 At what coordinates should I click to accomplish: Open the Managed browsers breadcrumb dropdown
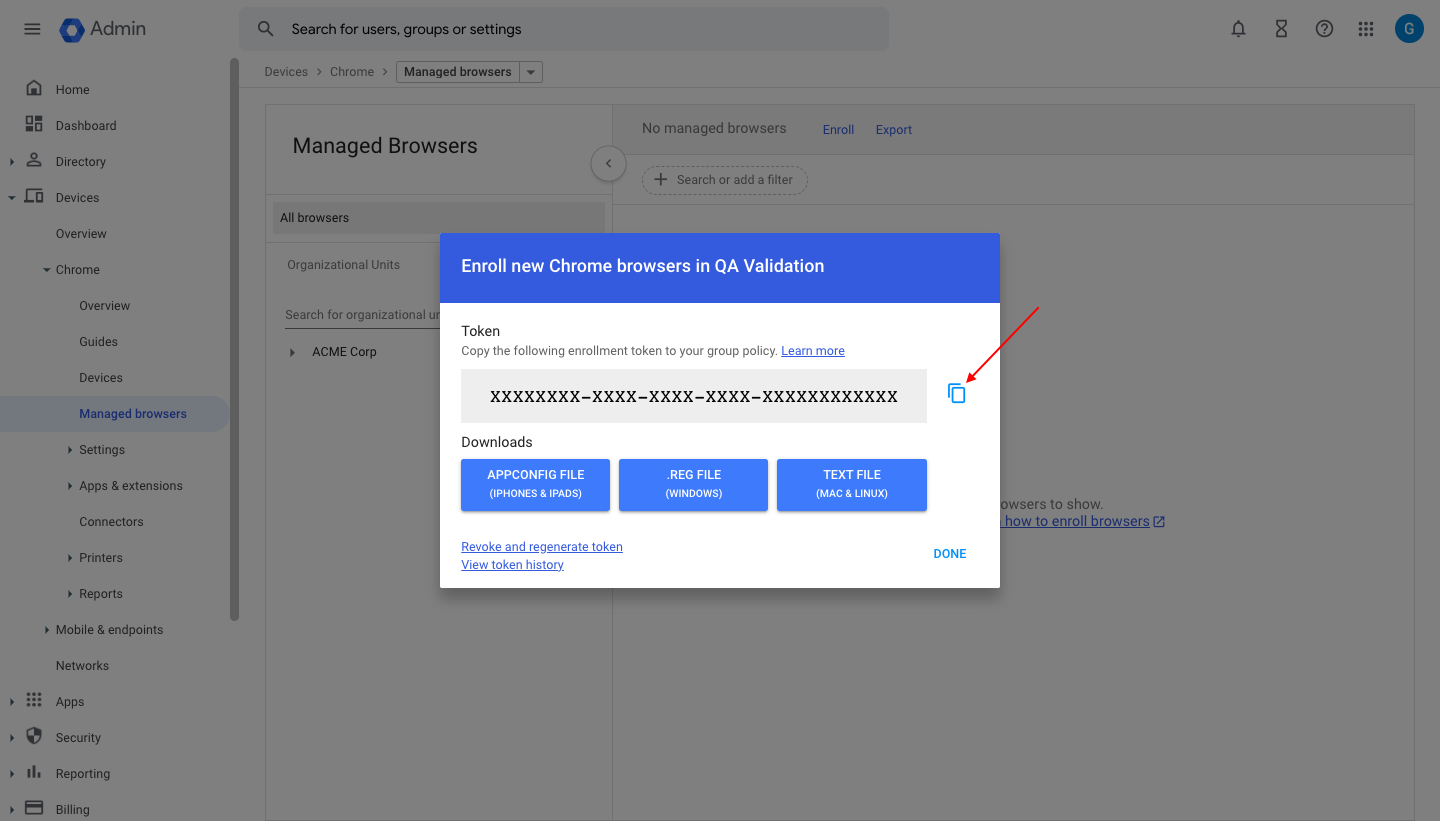[532, 72]
